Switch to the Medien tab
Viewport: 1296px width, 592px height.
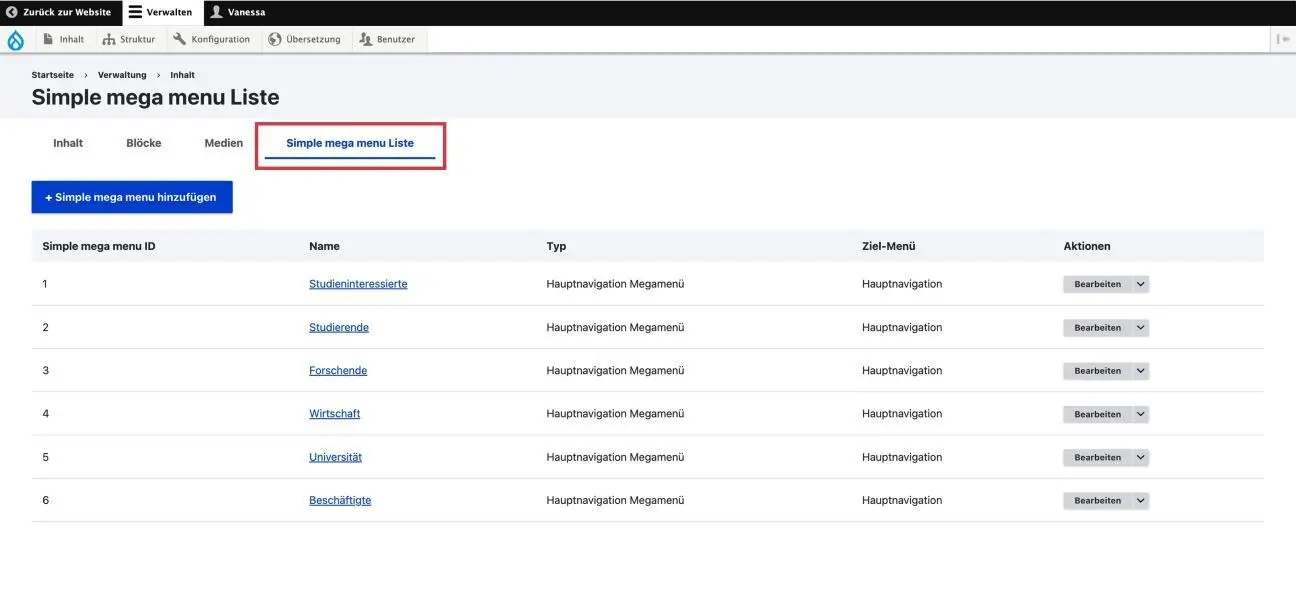tap(222, 142)
